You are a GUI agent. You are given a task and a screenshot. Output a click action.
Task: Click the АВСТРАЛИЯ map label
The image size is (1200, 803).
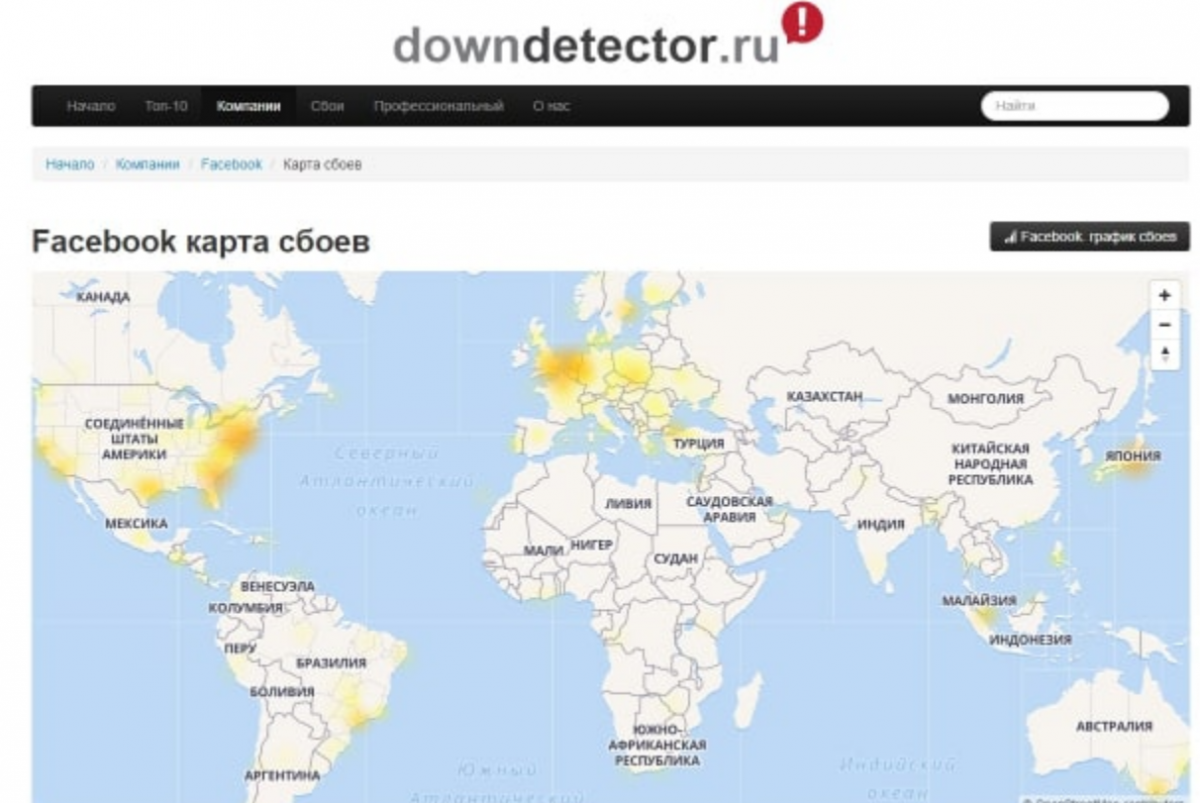(x=1114, y=726)
